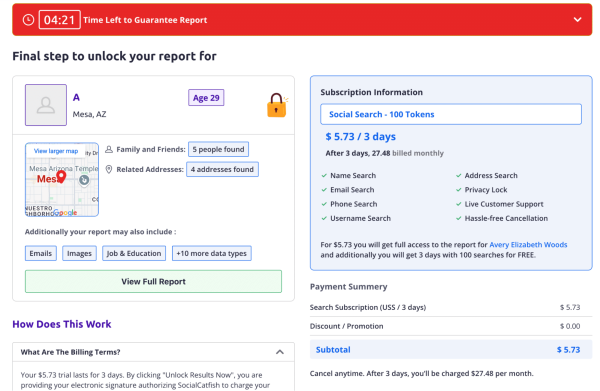Viewport: 600px width, 391px height.
Task: Open 4 addresses found badge
Action: pyautogui.click(x=222, y=169)
